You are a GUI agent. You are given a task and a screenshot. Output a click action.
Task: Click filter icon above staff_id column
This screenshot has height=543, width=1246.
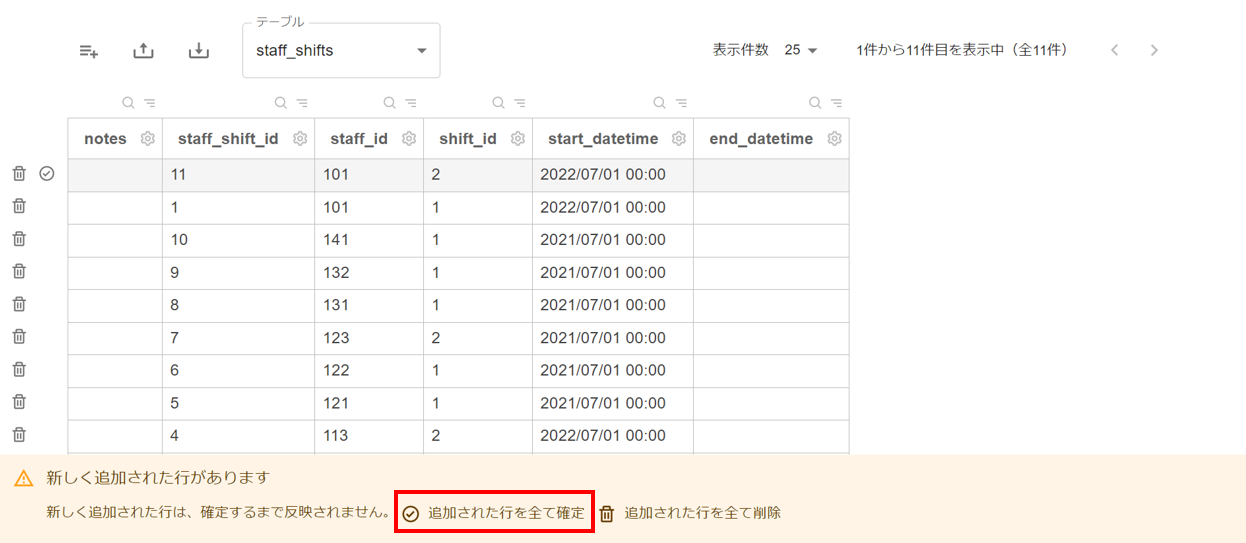(411, 103)
